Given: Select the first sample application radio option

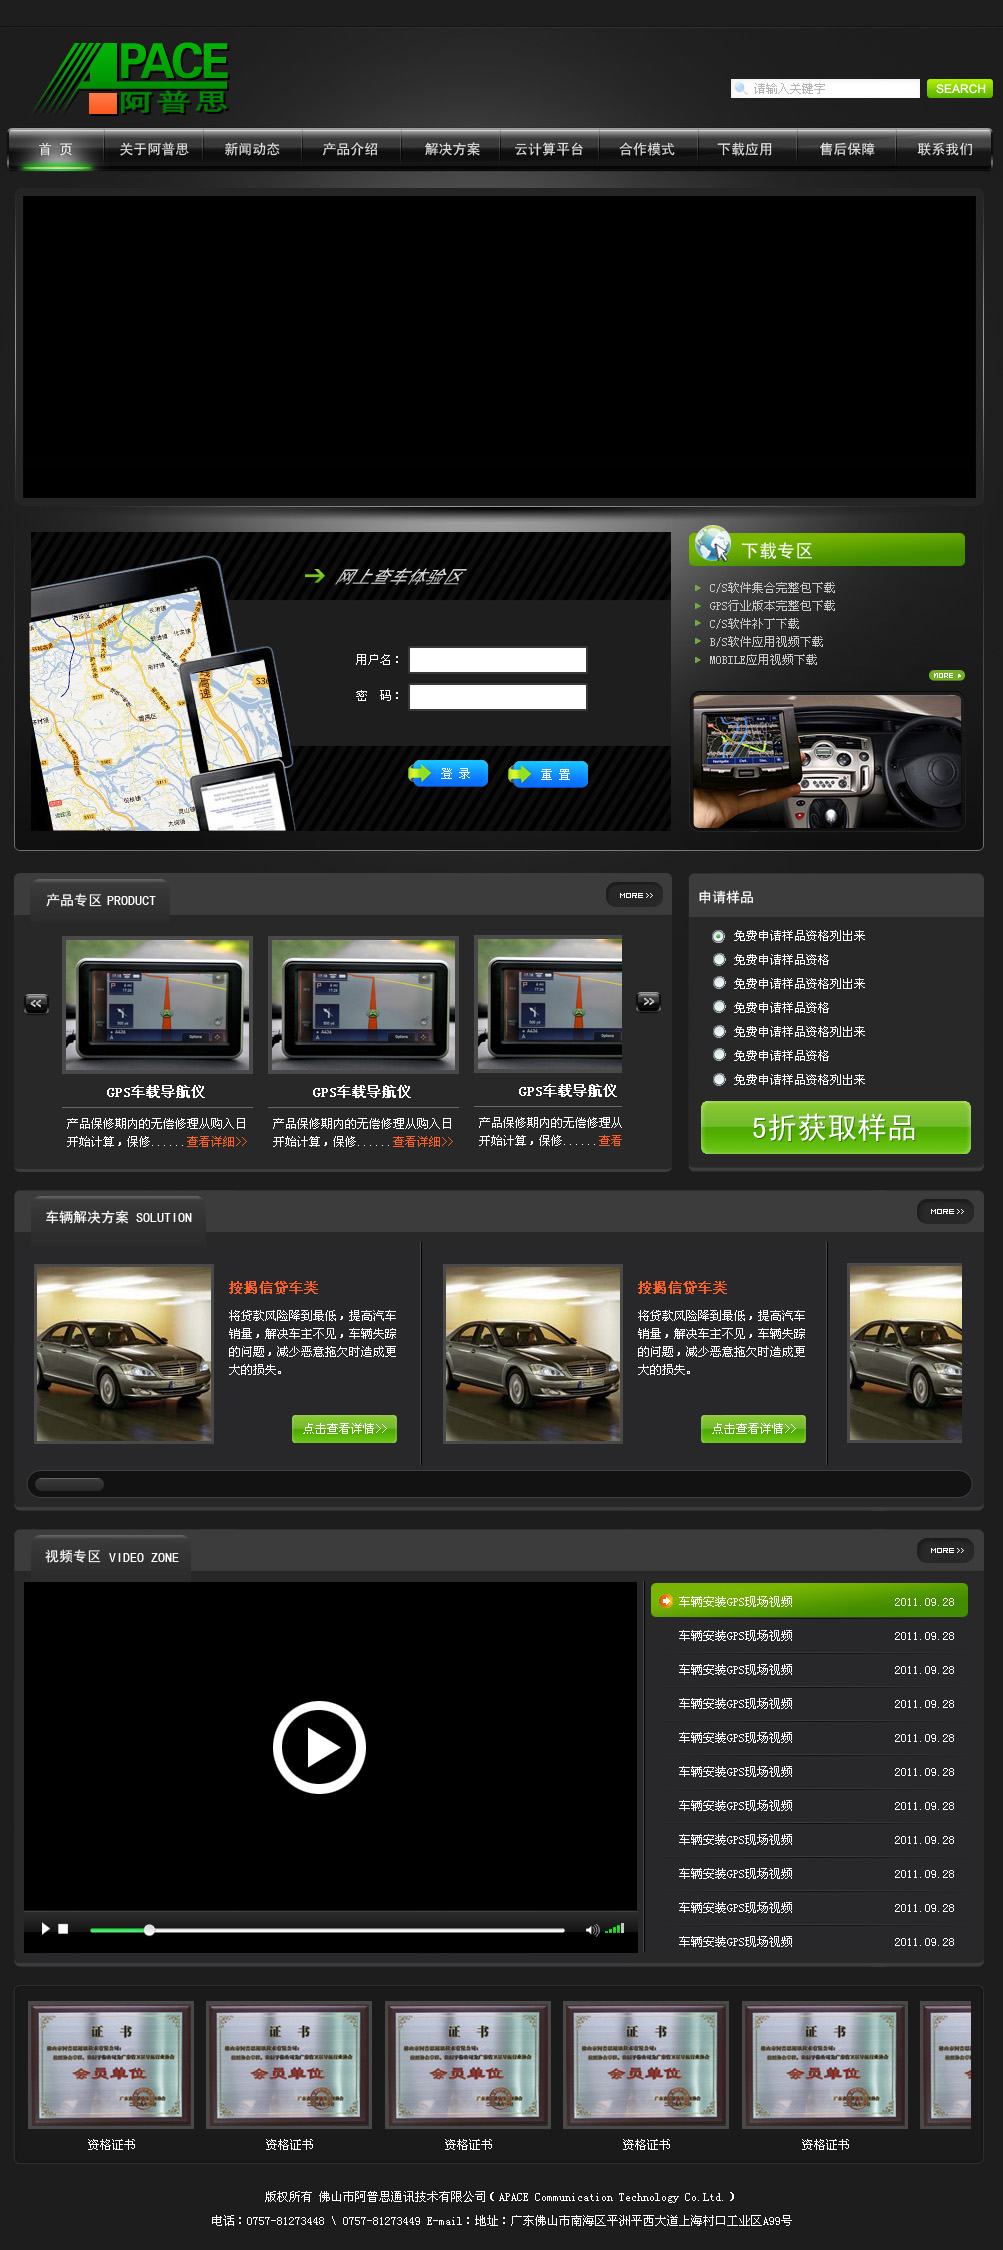Looking at the screenshot, I should [718, 936].
